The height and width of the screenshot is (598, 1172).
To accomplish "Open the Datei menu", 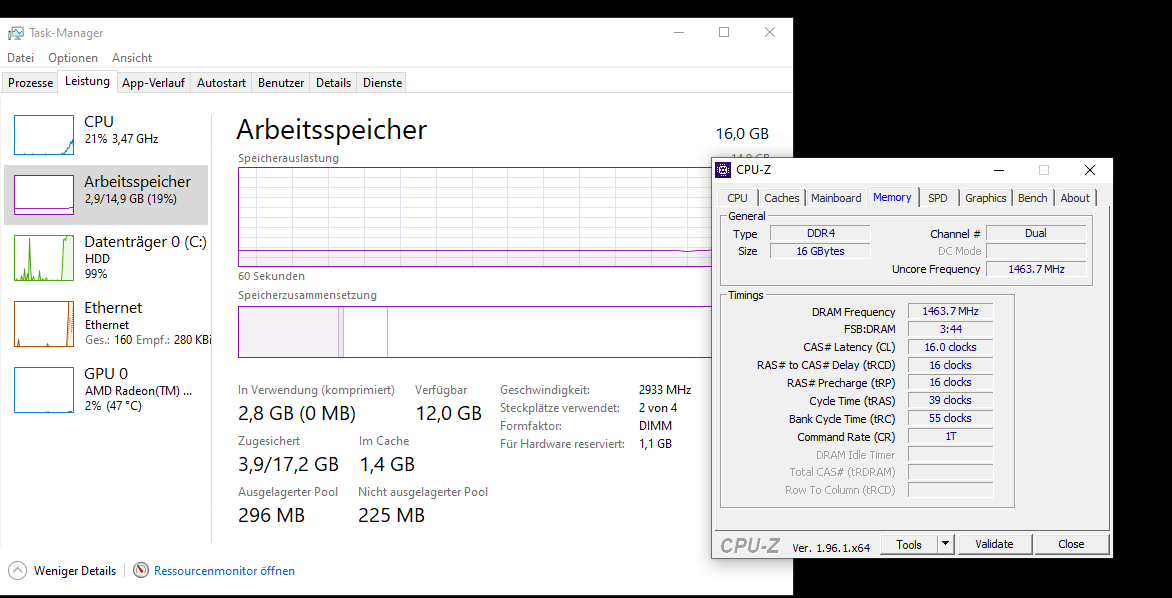I will [20, 58].
